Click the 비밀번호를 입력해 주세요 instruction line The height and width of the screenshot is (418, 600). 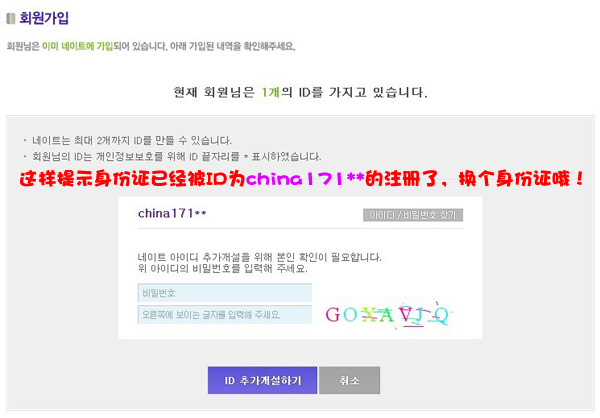click(x=223, y=268)
